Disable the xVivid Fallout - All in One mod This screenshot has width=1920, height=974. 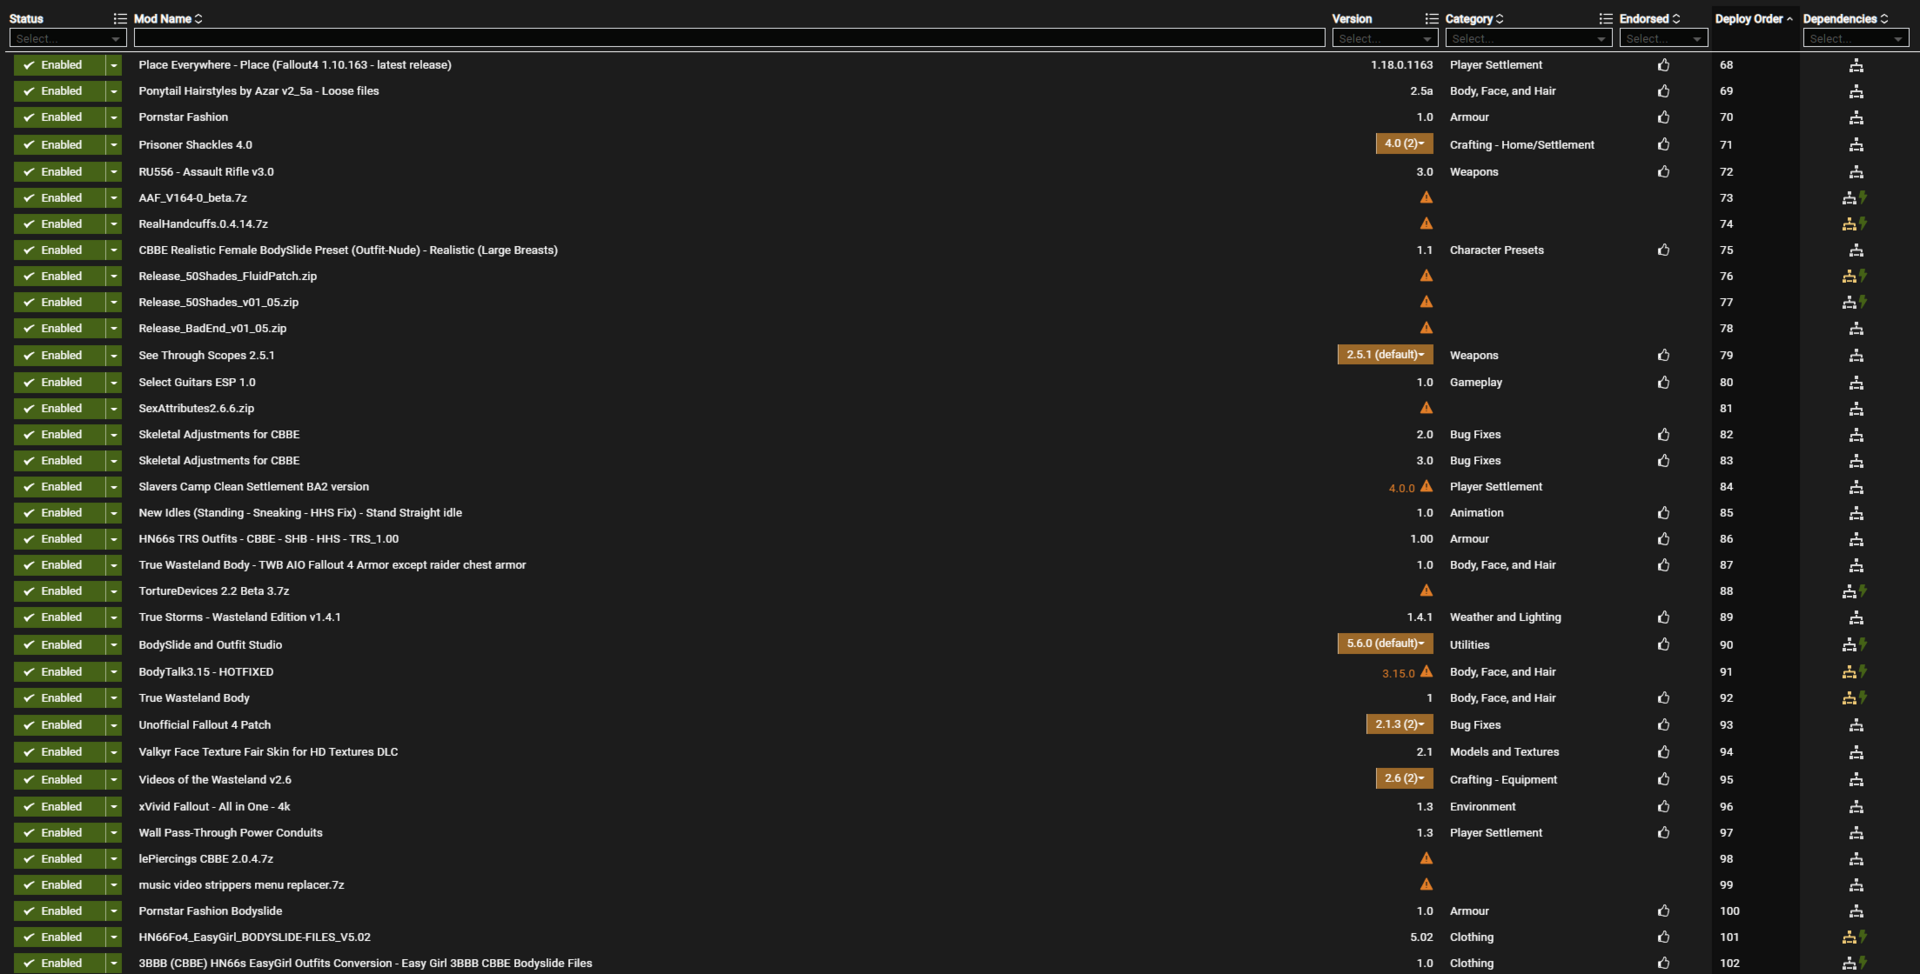click(60, 807)
